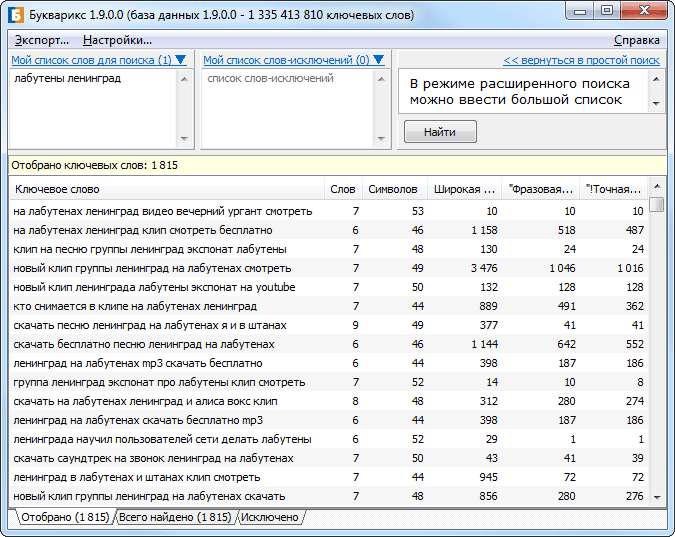This screenshot has width=675, height=537.
Task: Expand the exclusion word list dropdown triangle
Action: tap(378, 60)
